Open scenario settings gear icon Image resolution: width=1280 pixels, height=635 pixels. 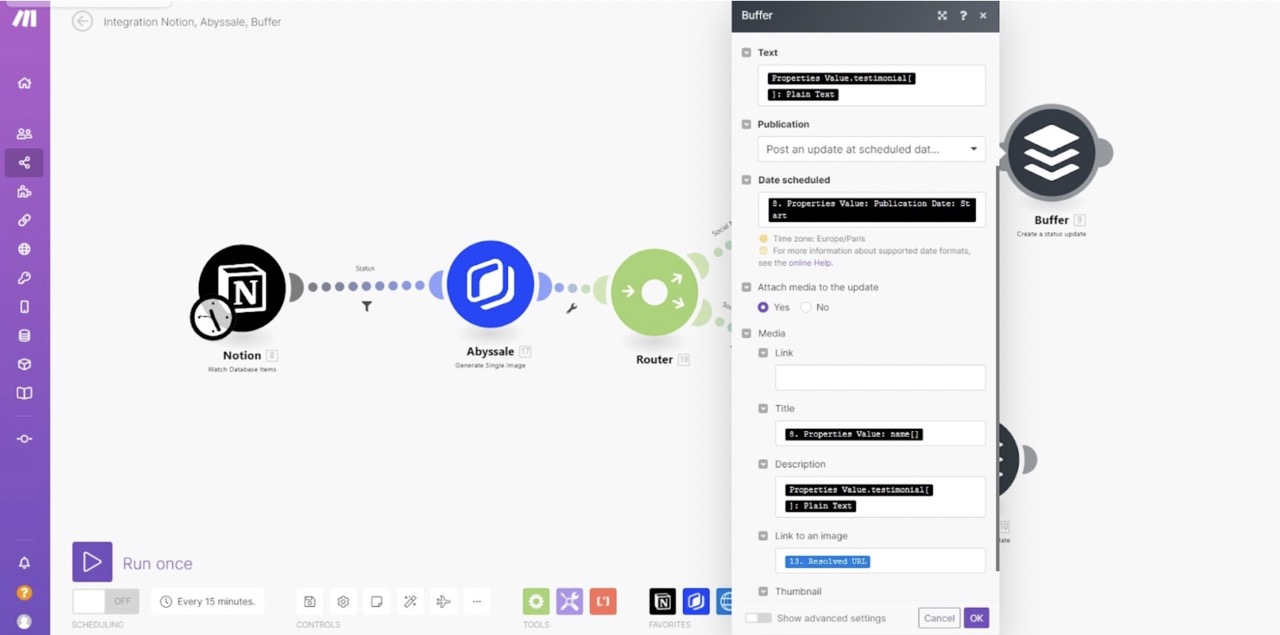343,601
